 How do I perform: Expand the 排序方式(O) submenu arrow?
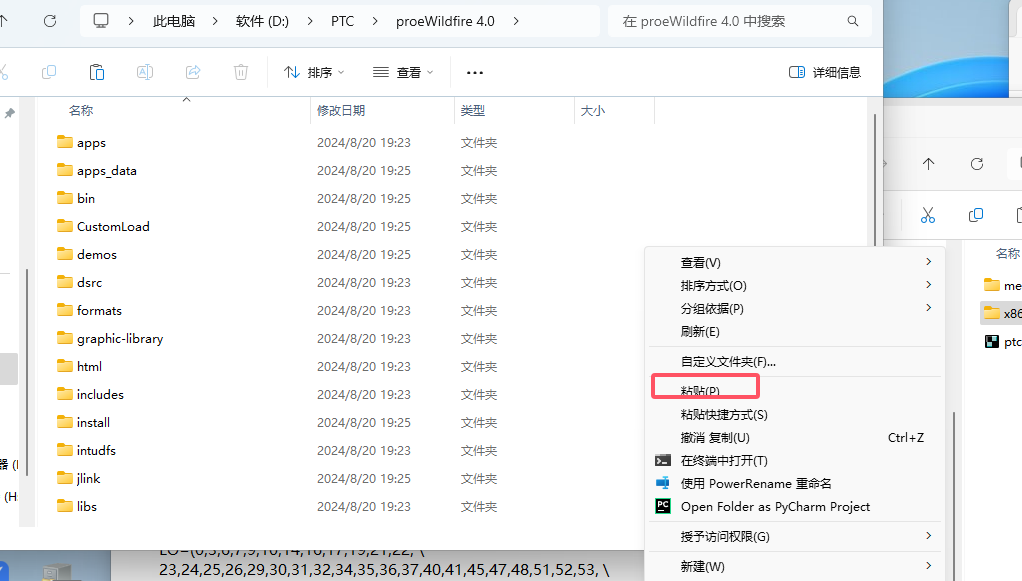pyautogui.click(x=929, y=284)
